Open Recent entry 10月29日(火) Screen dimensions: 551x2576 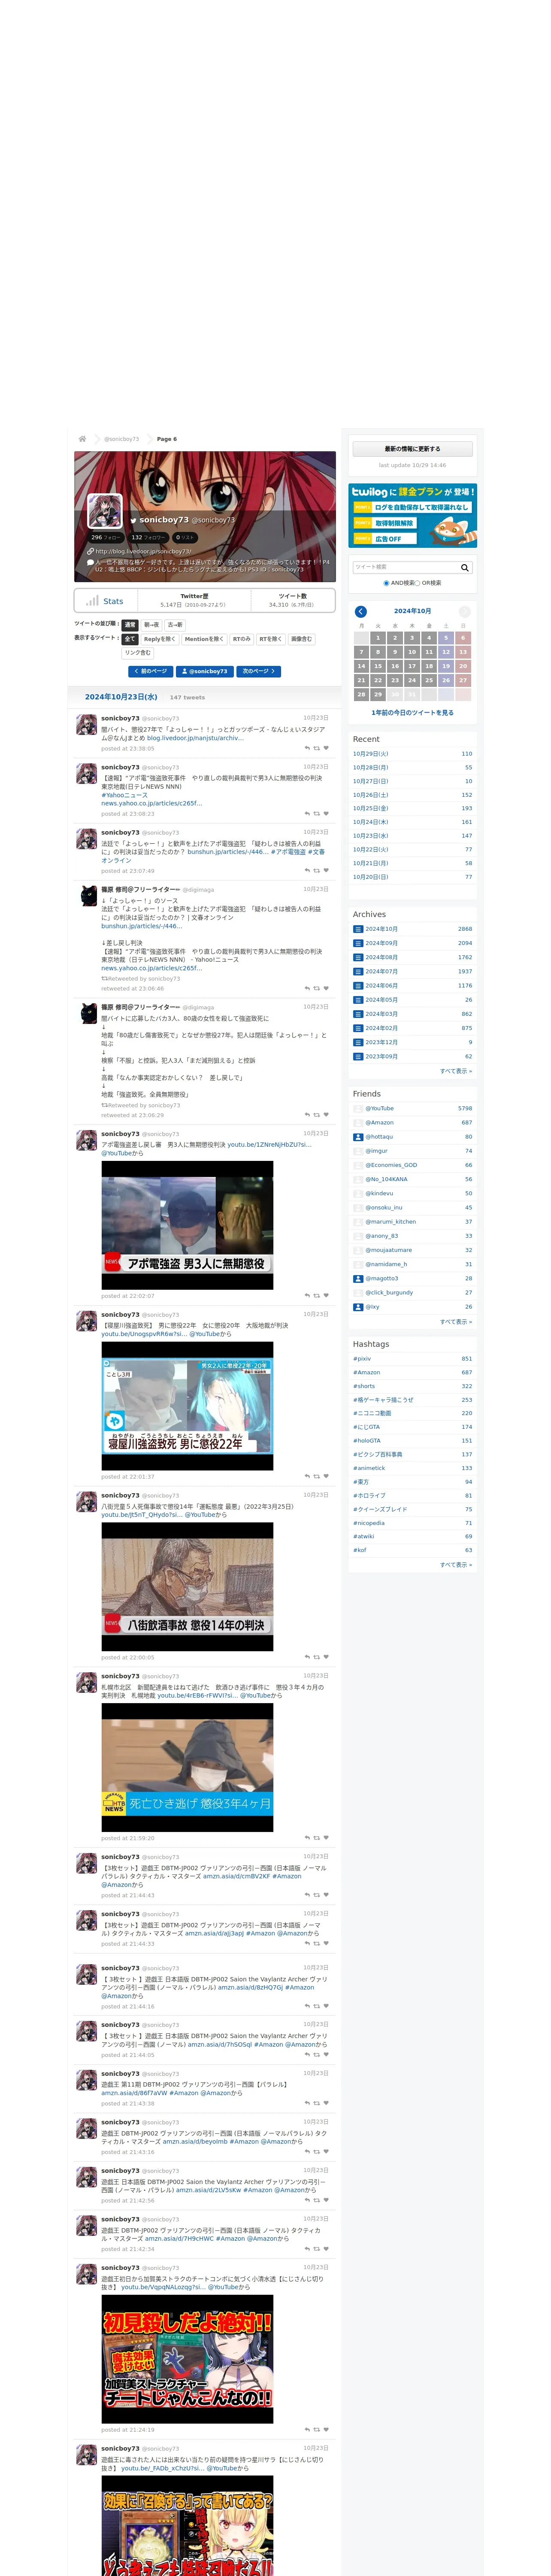click(371, 754)
